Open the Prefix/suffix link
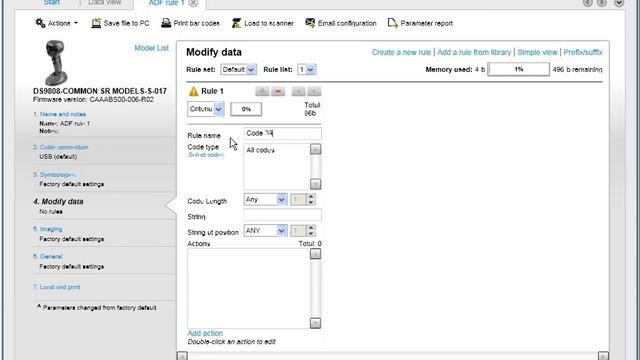This screenshot has width=640, height=360. pos(583,52)
